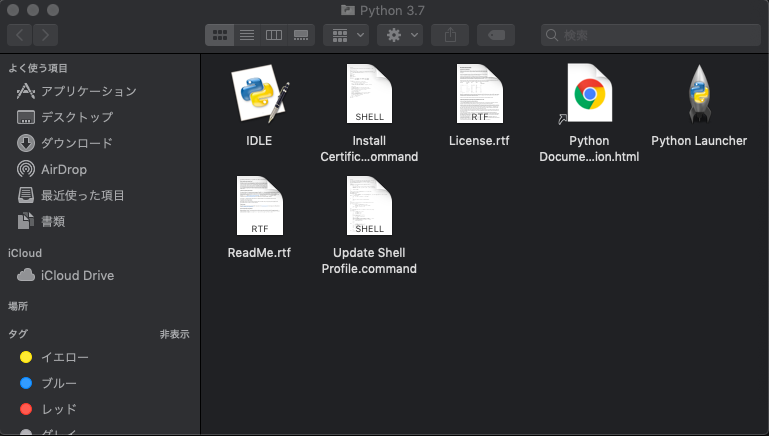
Task: Click the Share toolbar button
Action: click(450, 35)
